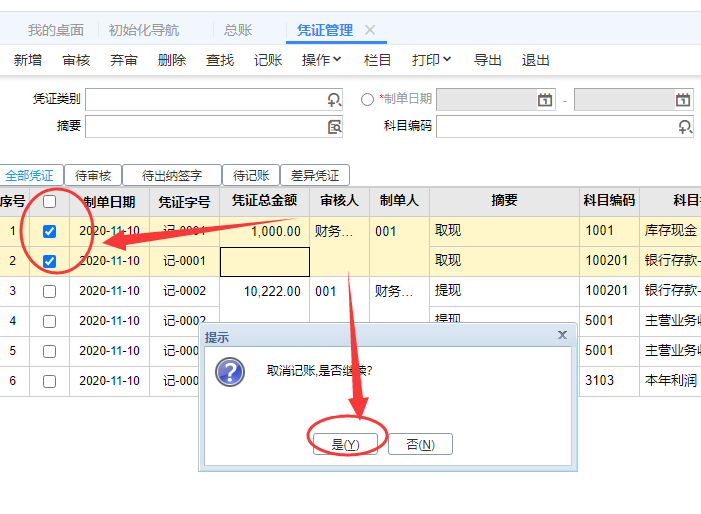This screenshot has width=701, height=514.
Task: Select the 10,222.00 amount cell
Action: pyautogui.click(x=265, y=291)
